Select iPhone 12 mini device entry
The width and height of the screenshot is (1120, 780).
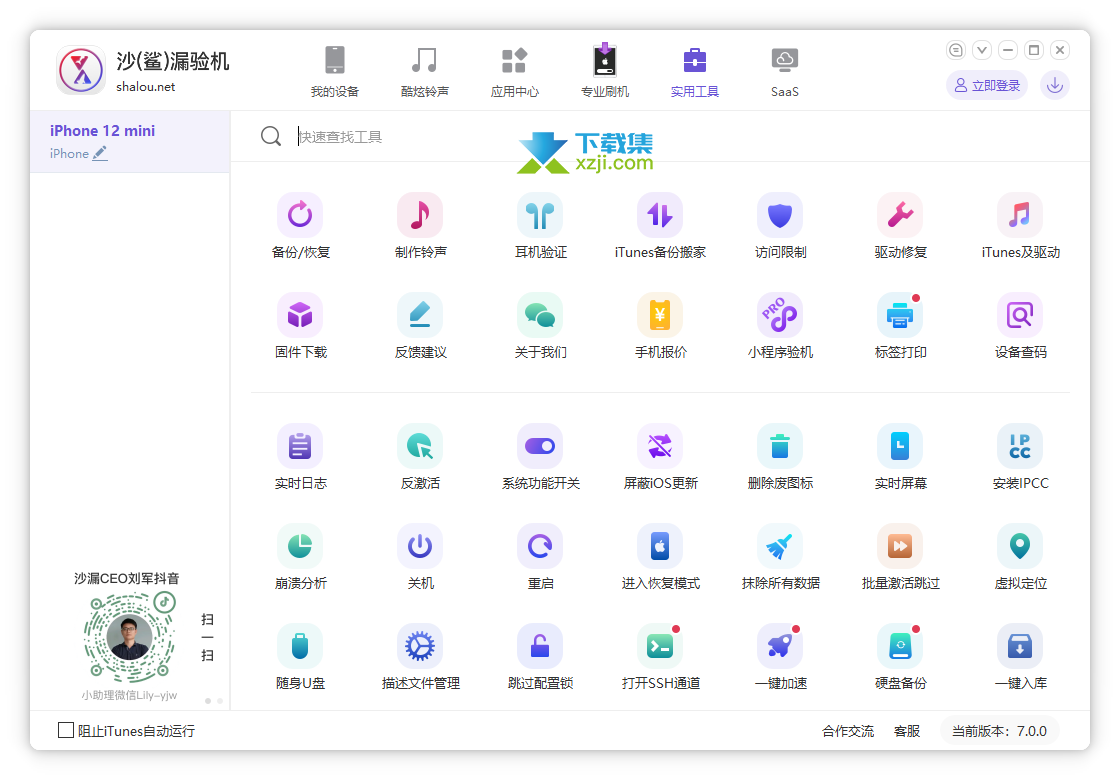pyautogui.click(x=129, y=141)
